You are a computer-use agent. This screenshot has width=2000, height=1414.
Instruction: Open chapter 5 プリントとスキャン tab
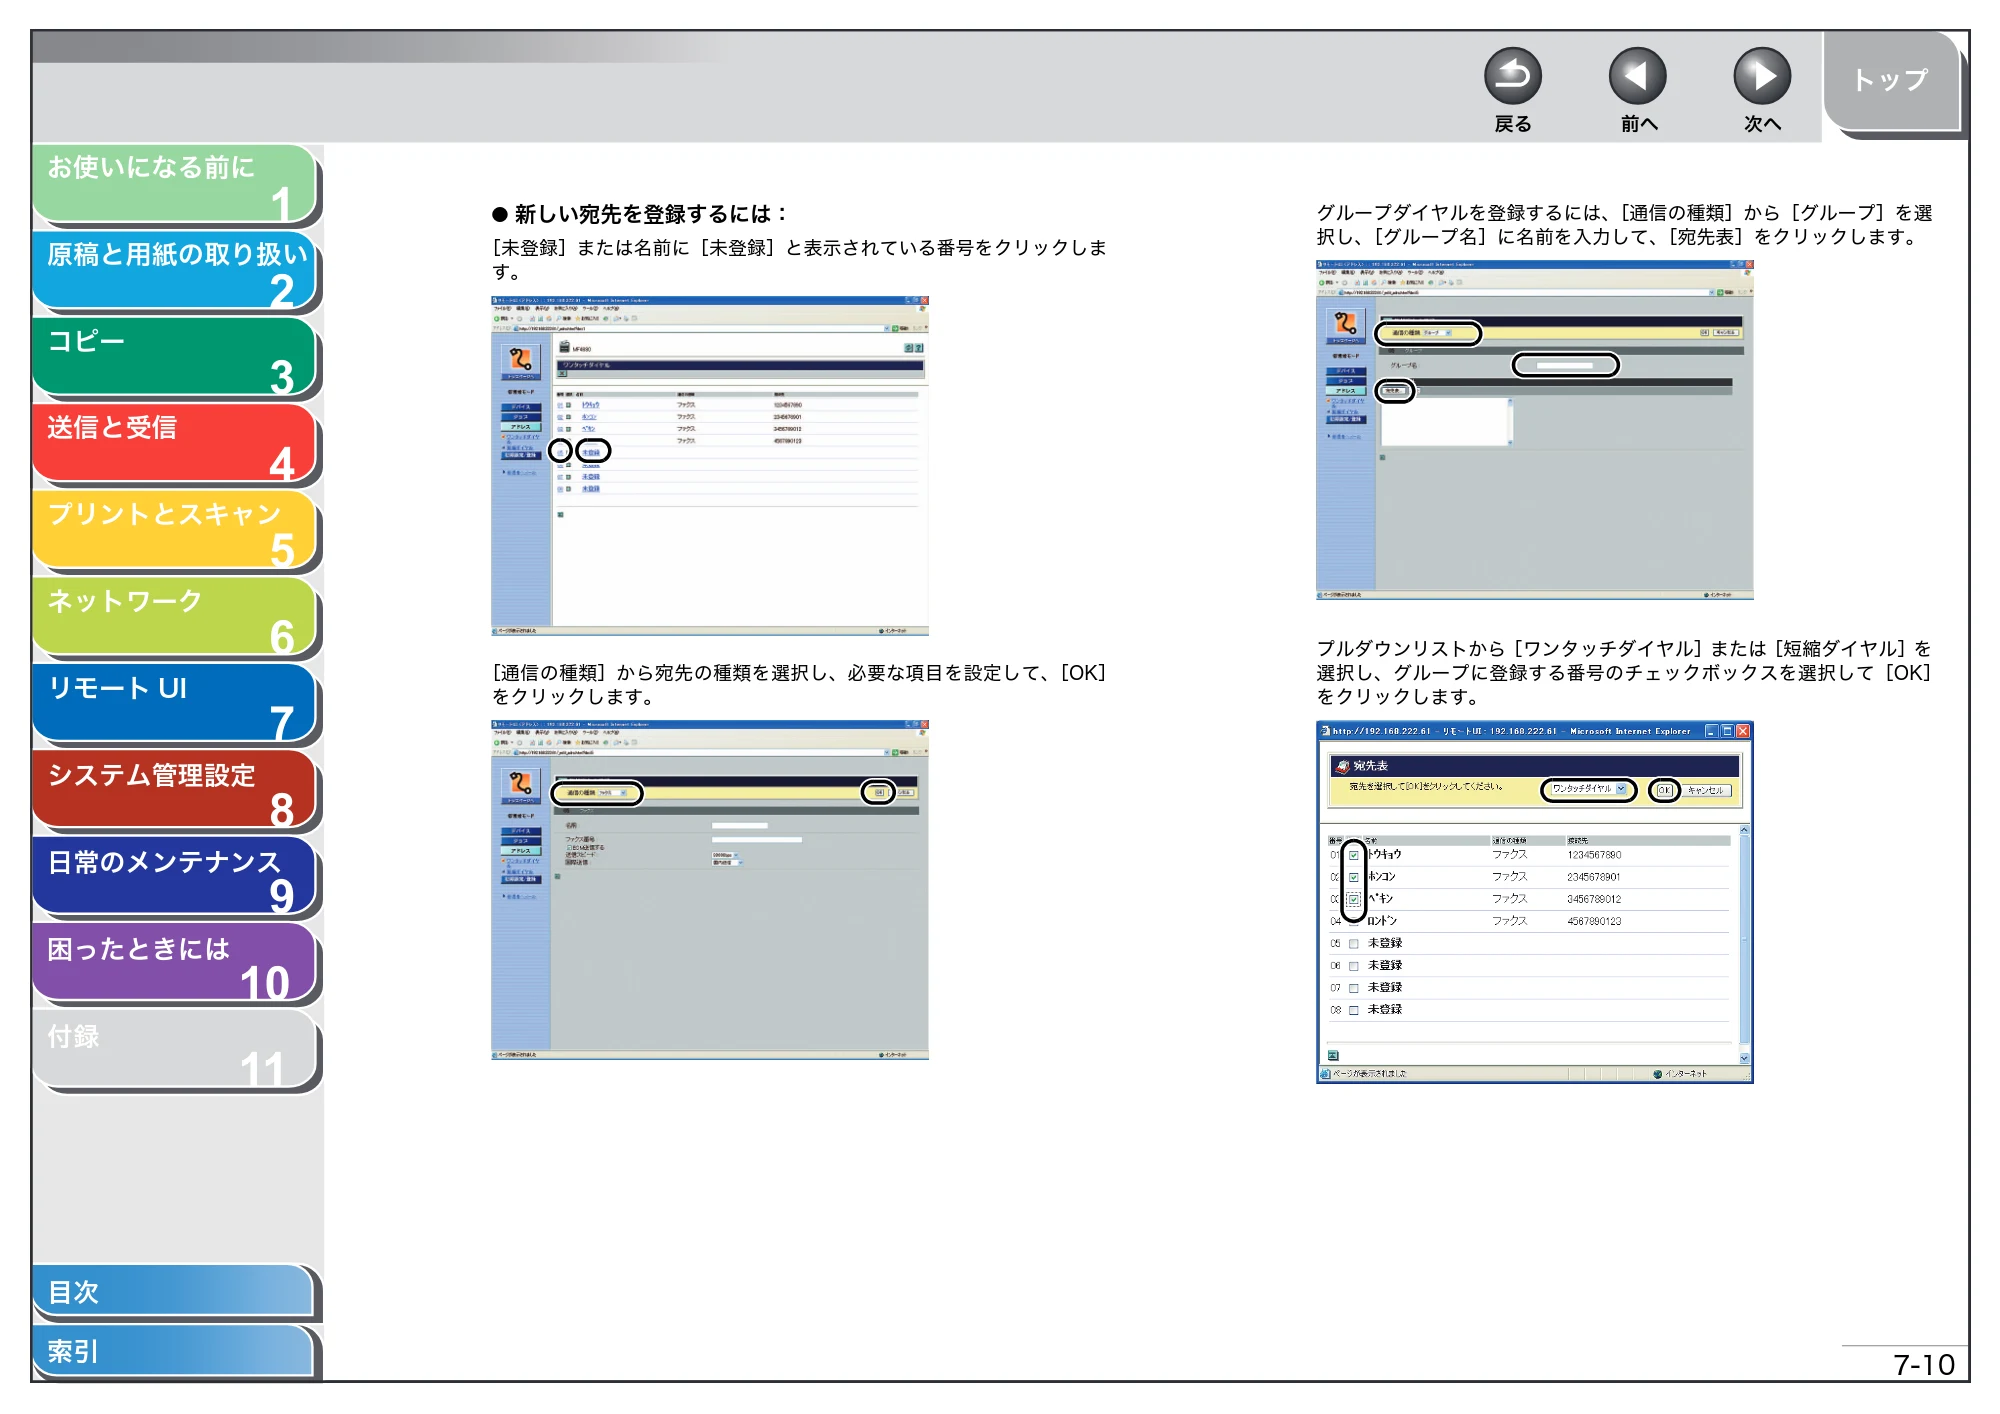click(x=174, y=531)
